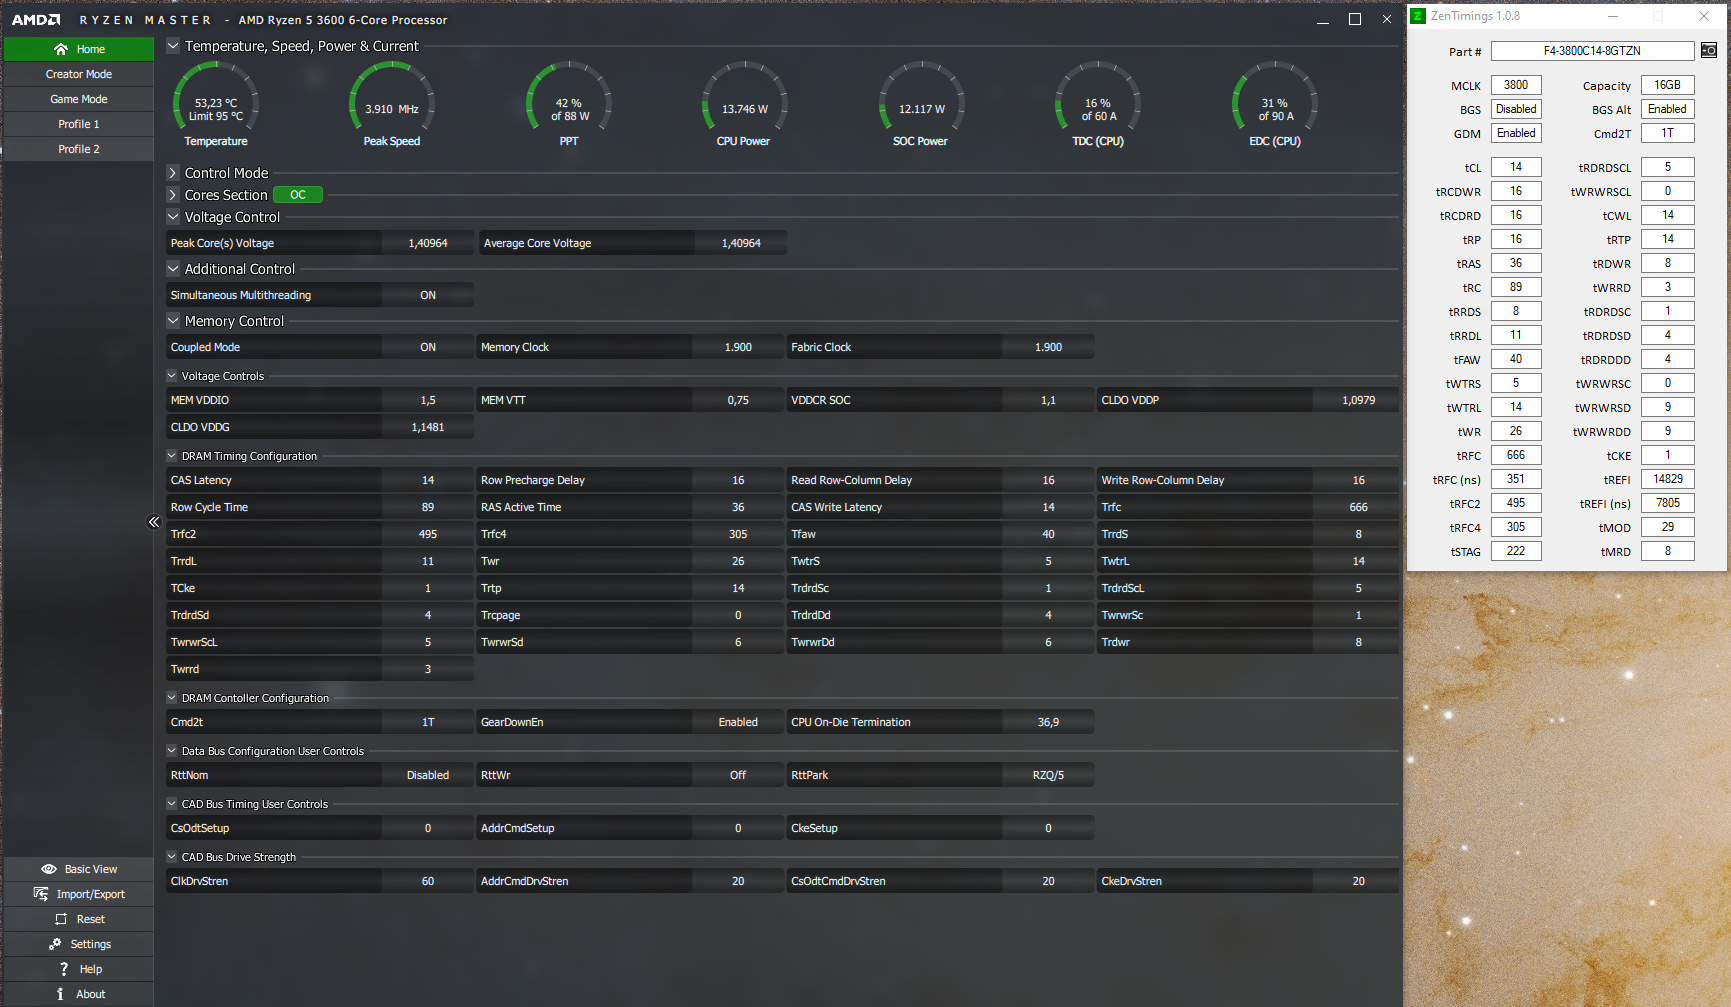Open Import/Export

point(79,894)
